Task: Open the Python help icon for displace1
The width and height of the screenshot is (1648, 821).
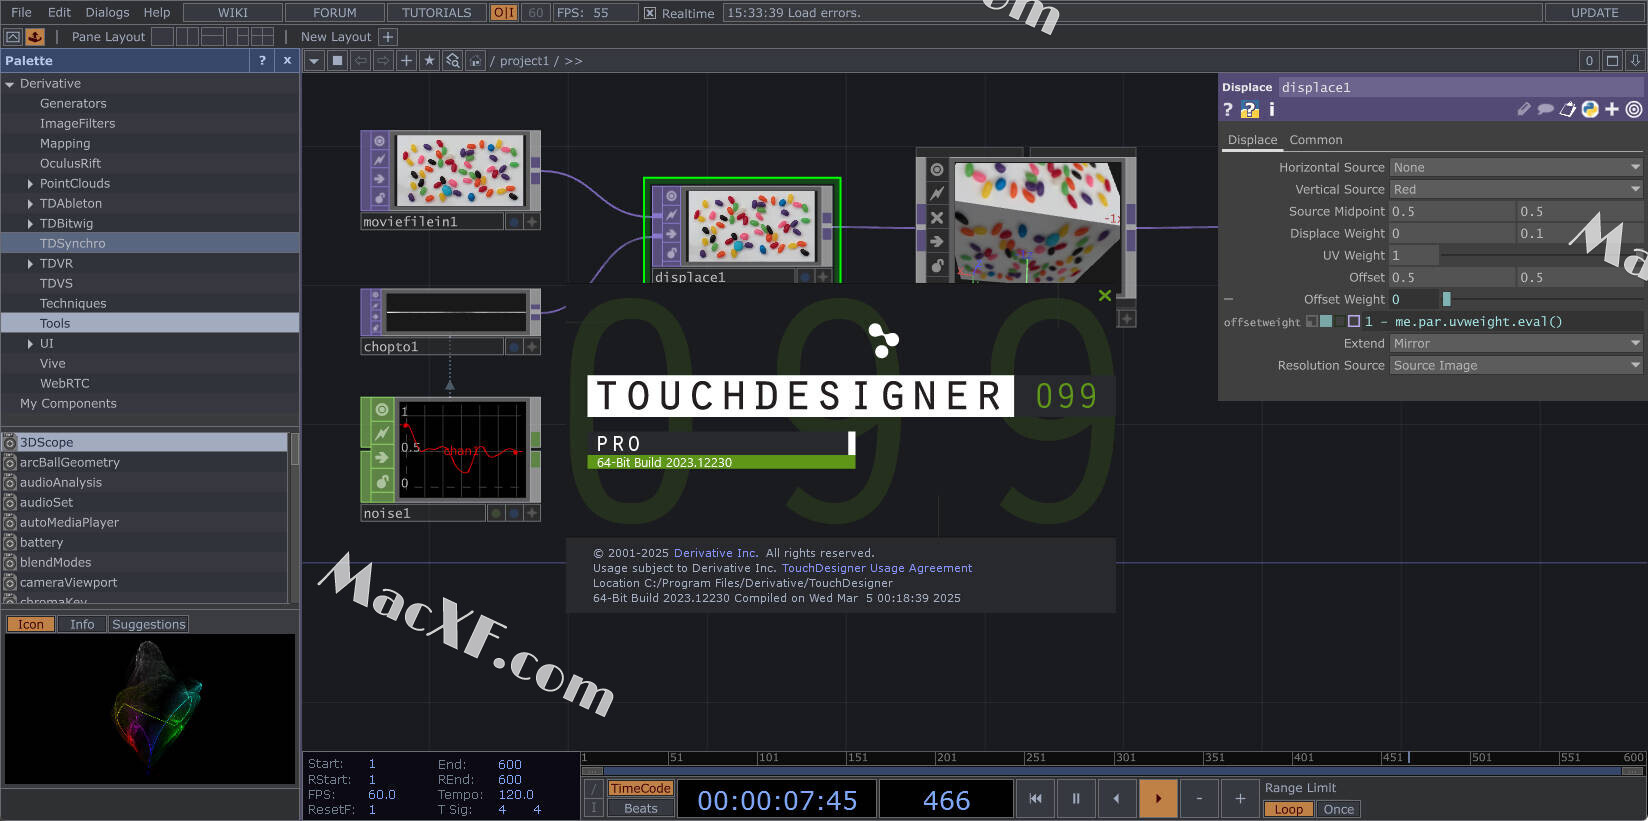Action: pyautogui.click(x=1250, y=109)
